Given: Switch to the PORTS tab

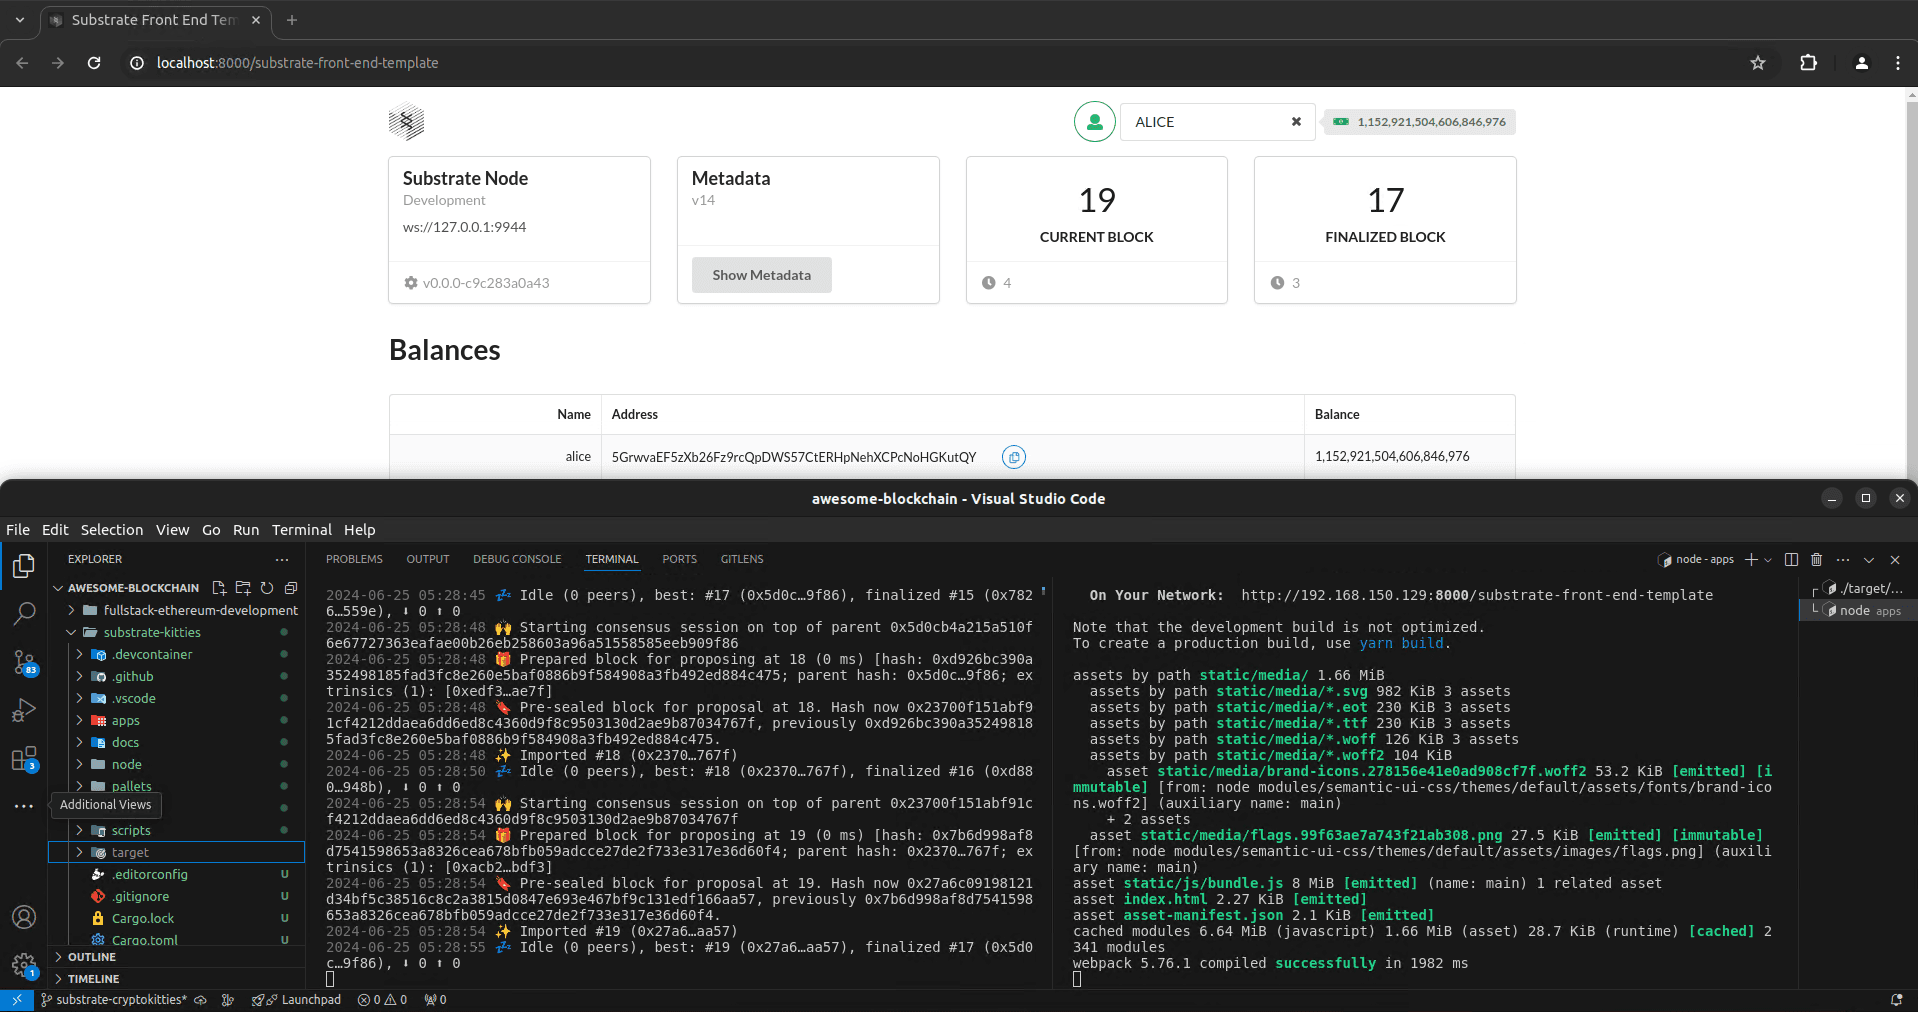Looking at the screenshot, I should (x=679, y=560).
